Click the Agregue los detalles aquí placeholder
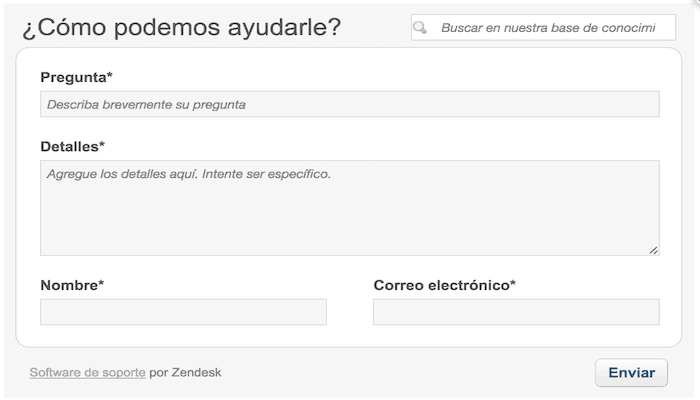This screenshot has width=700, height=400. pos(189,174)
